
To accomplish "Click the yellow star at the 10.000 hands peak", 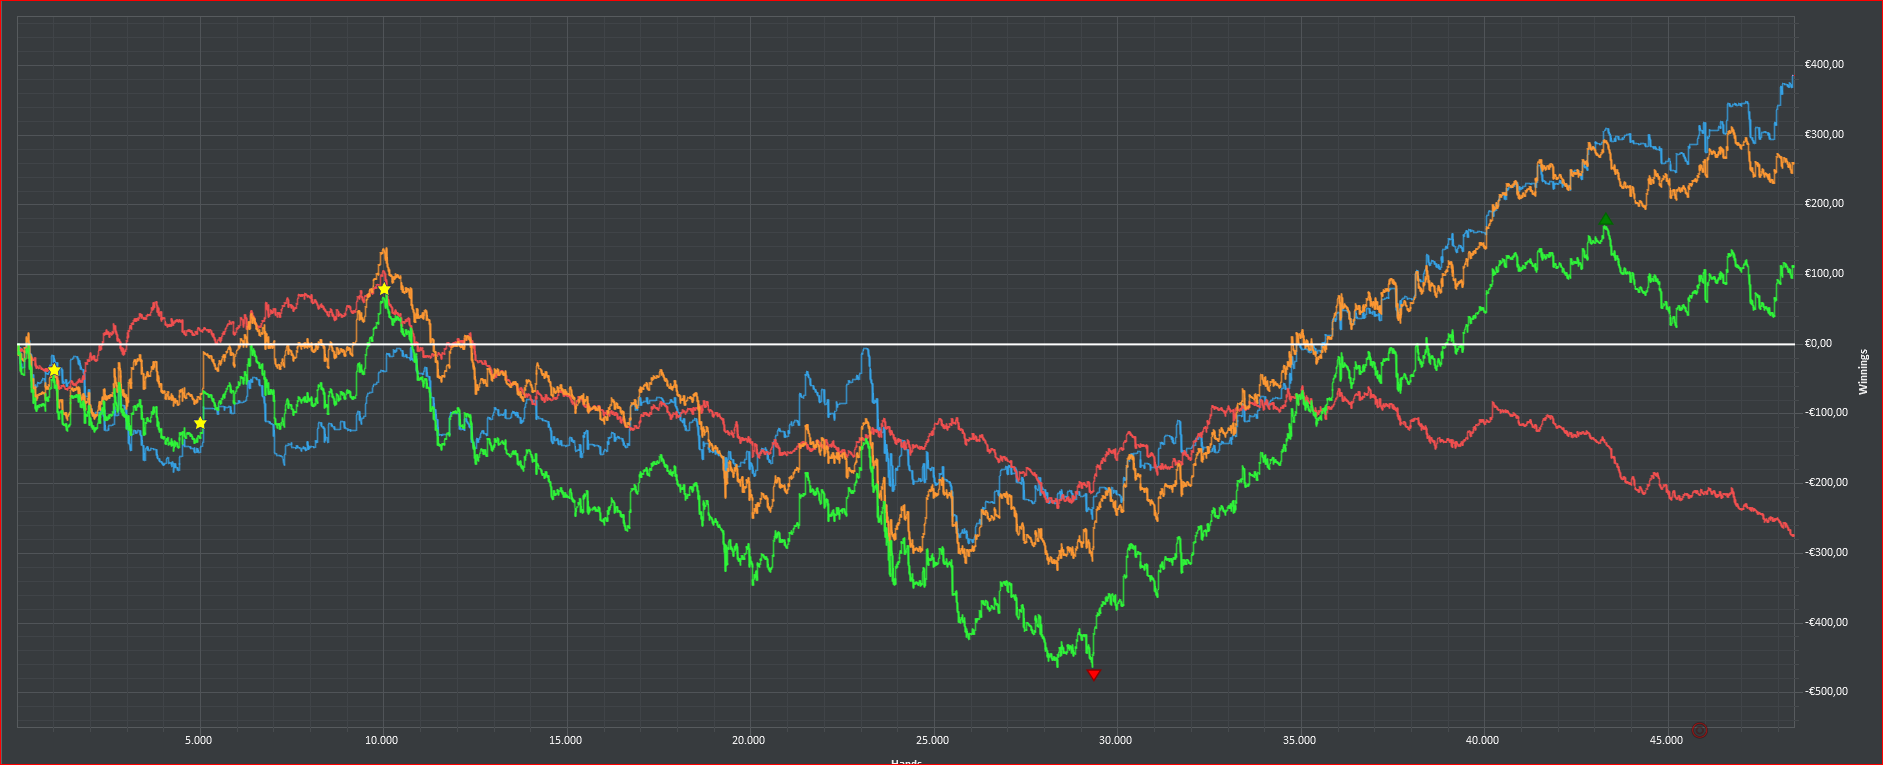I will tap(384, 289).
